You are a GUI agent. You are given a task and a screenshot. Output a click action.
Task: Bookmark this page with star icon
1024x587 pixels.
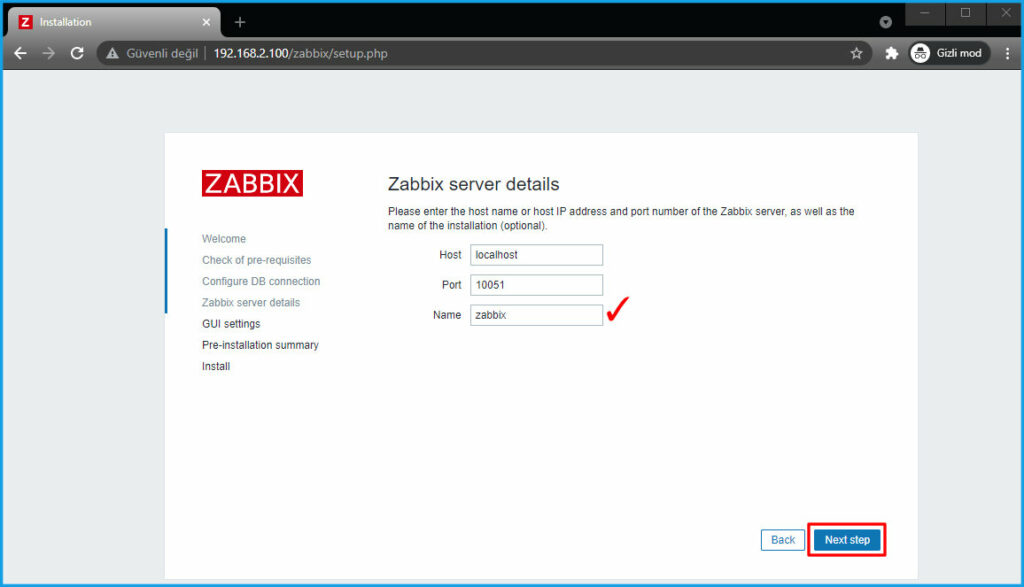click(856, 54)
